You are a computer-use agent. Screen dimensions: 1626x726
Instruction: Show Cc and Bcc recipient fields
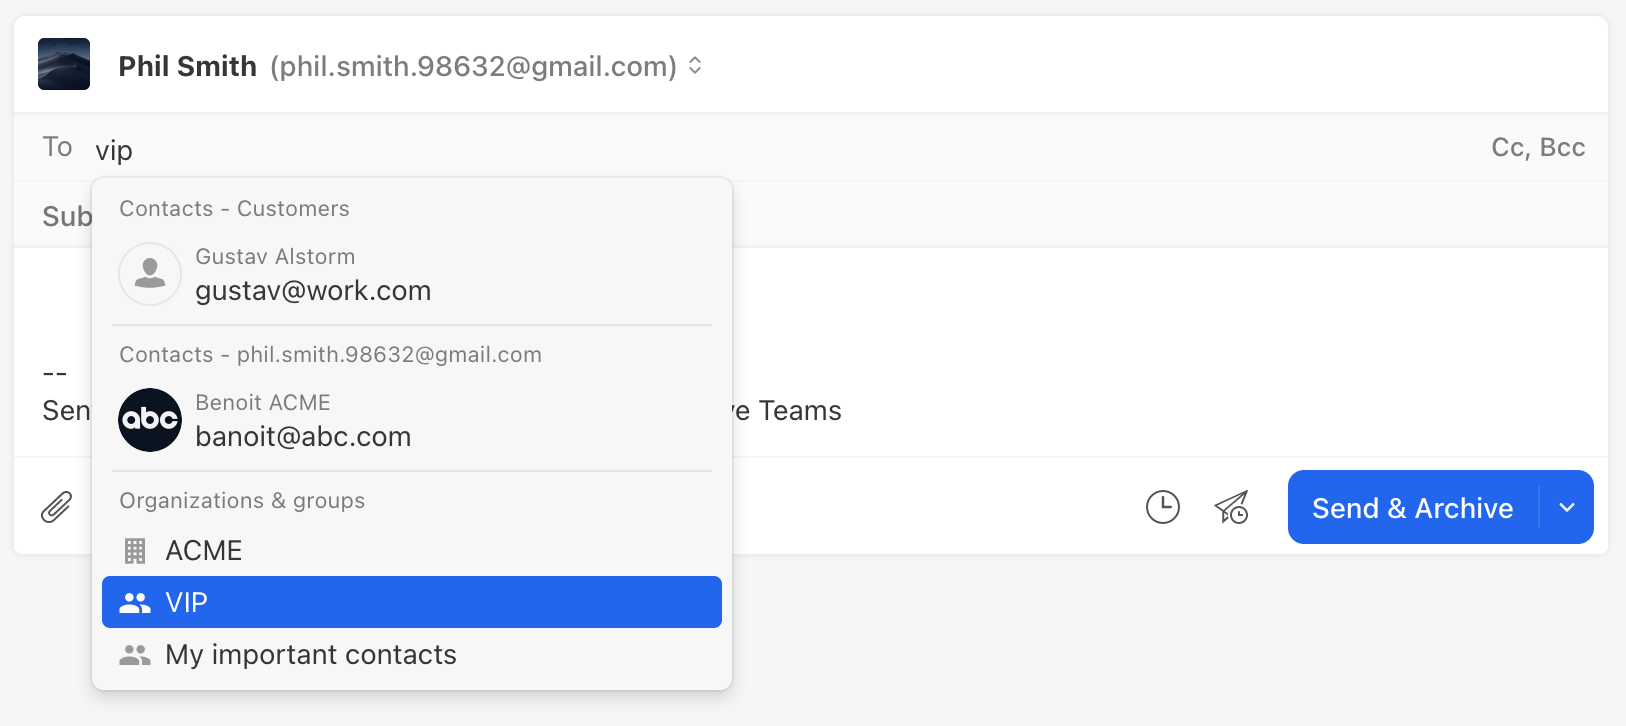1538,147
